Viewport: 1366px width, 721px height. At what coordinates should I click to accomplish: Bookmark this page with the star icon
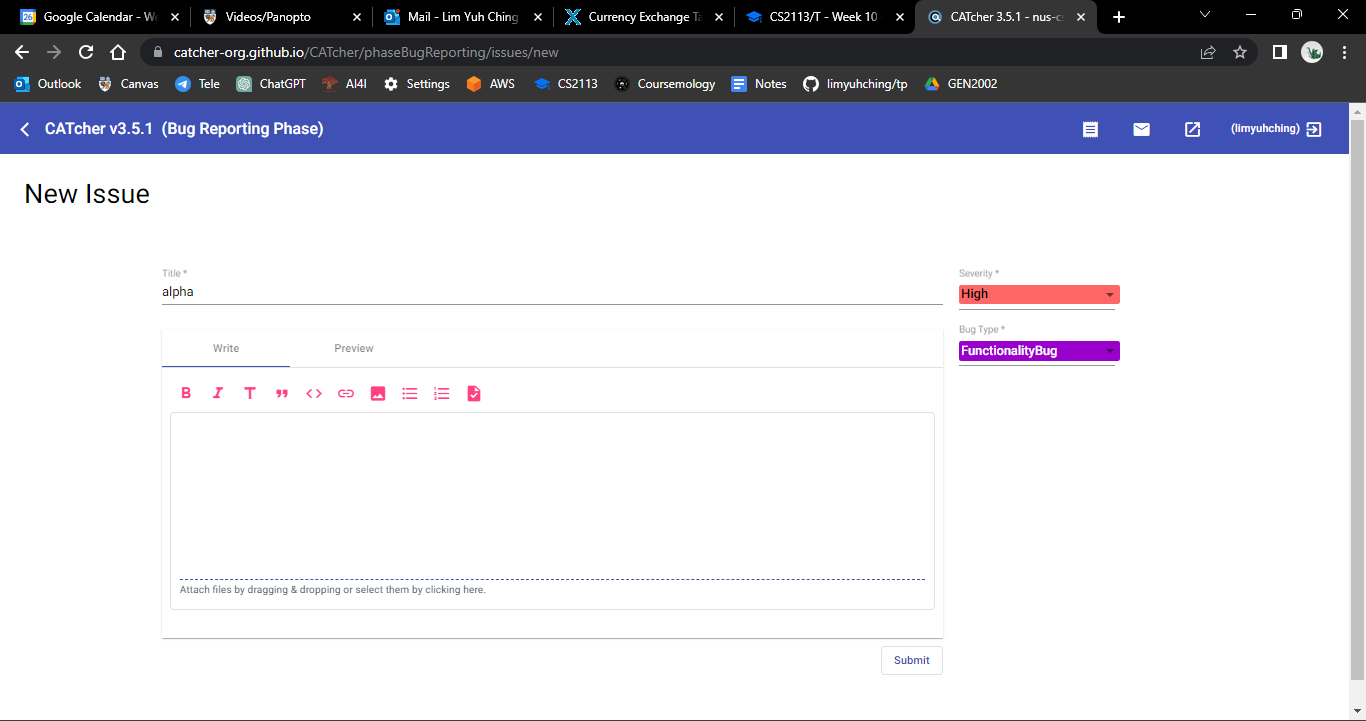1240,52
